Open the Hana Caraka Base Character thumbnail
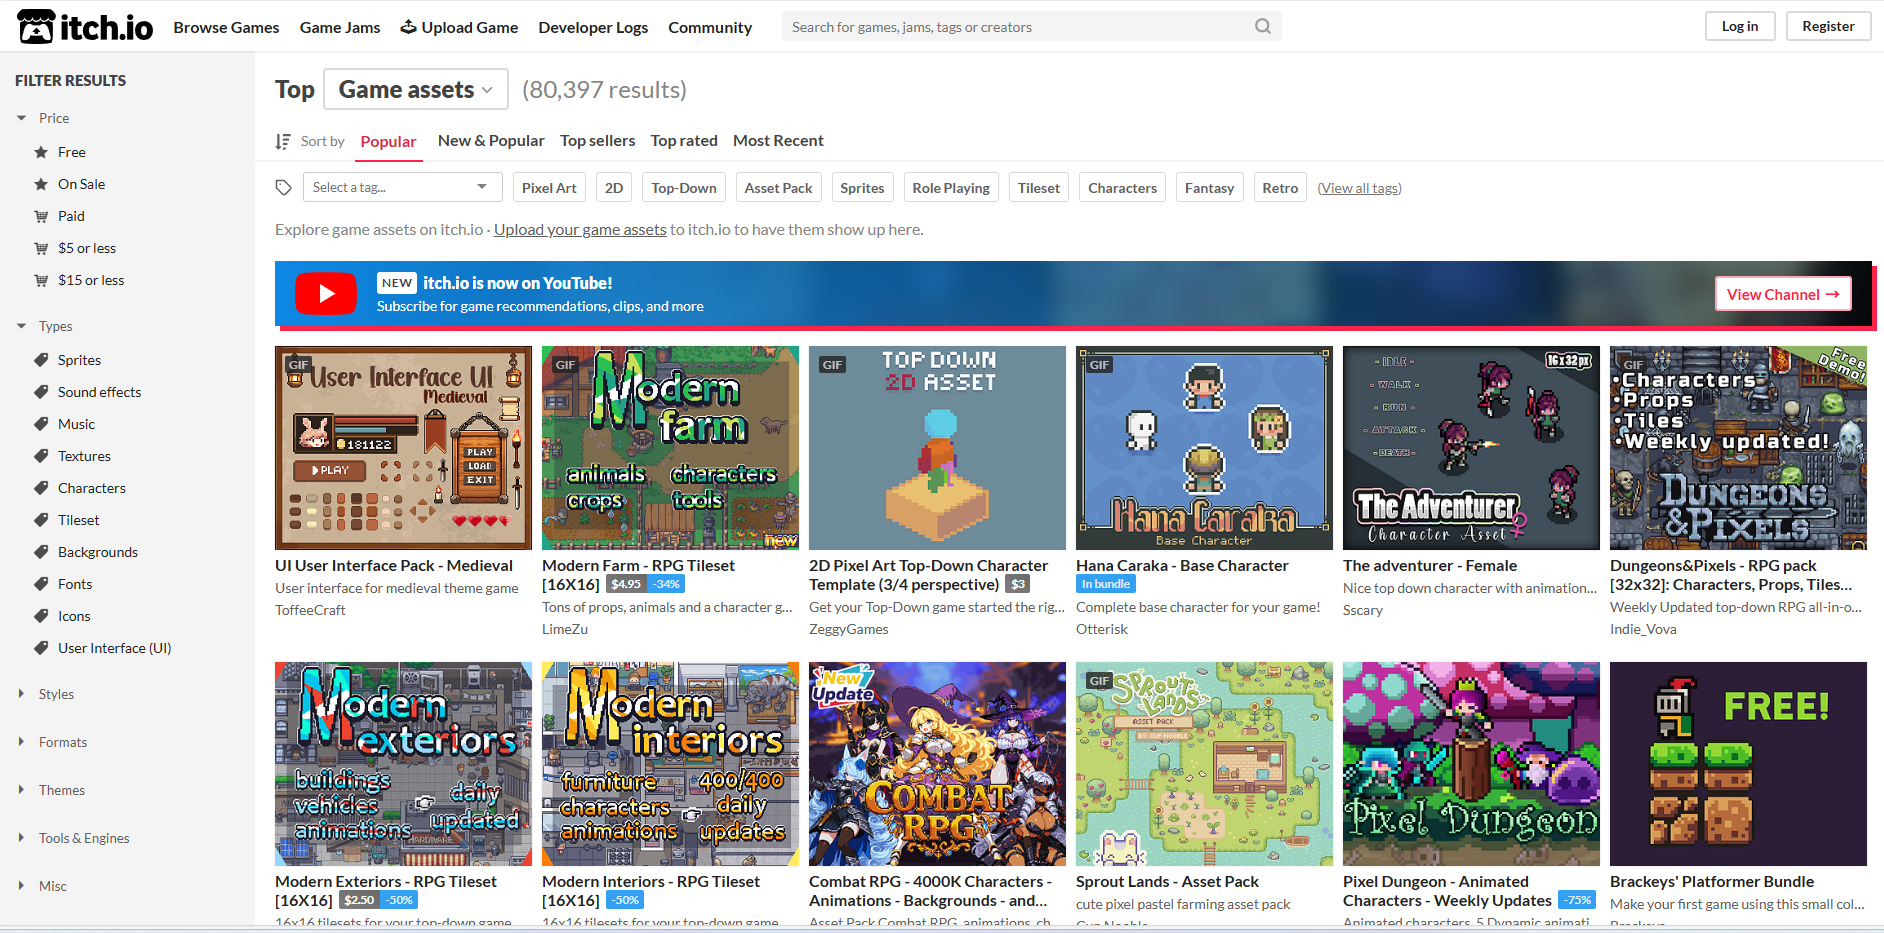The width and height of the screenshot is (1884, 933). point(1204,448)
